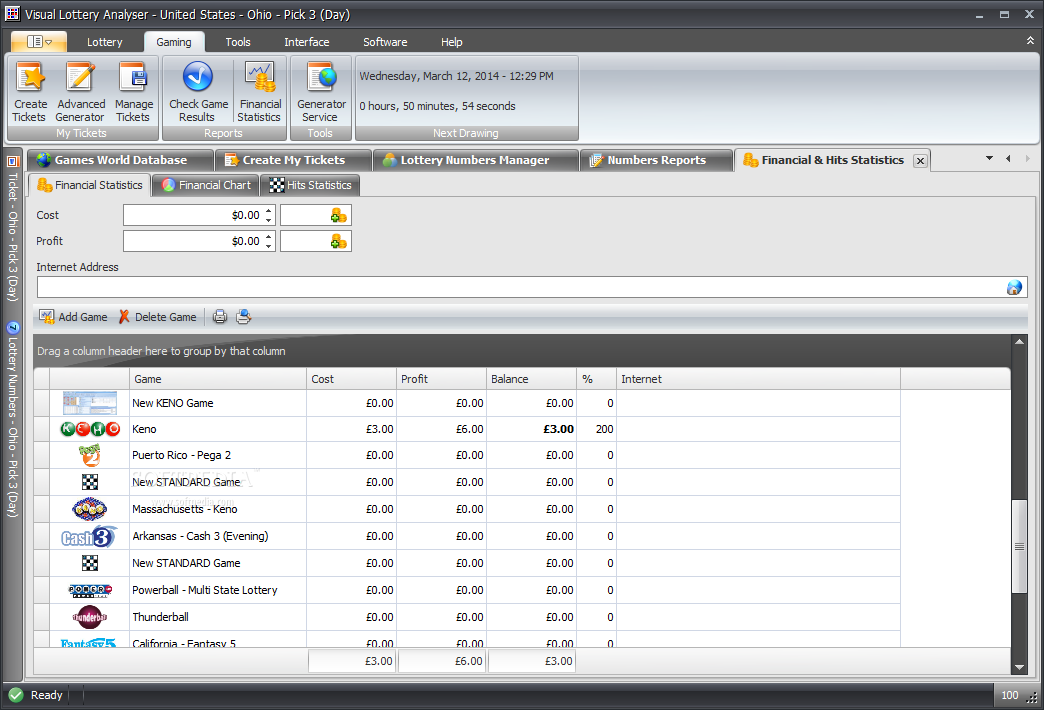The height and width of the screenshot is (710, 1044).
Task: Switch to Create My Tickets tab
Action: click(x=293, y=160)
